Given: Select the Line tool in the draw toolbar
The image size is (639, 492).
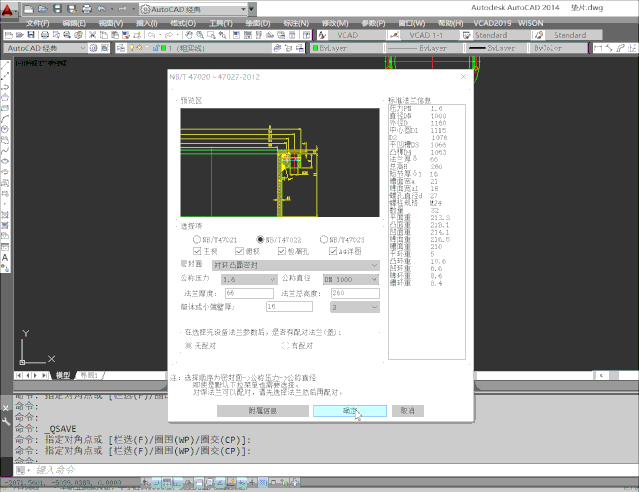Looking at the screenshot, I should (5, 66).
